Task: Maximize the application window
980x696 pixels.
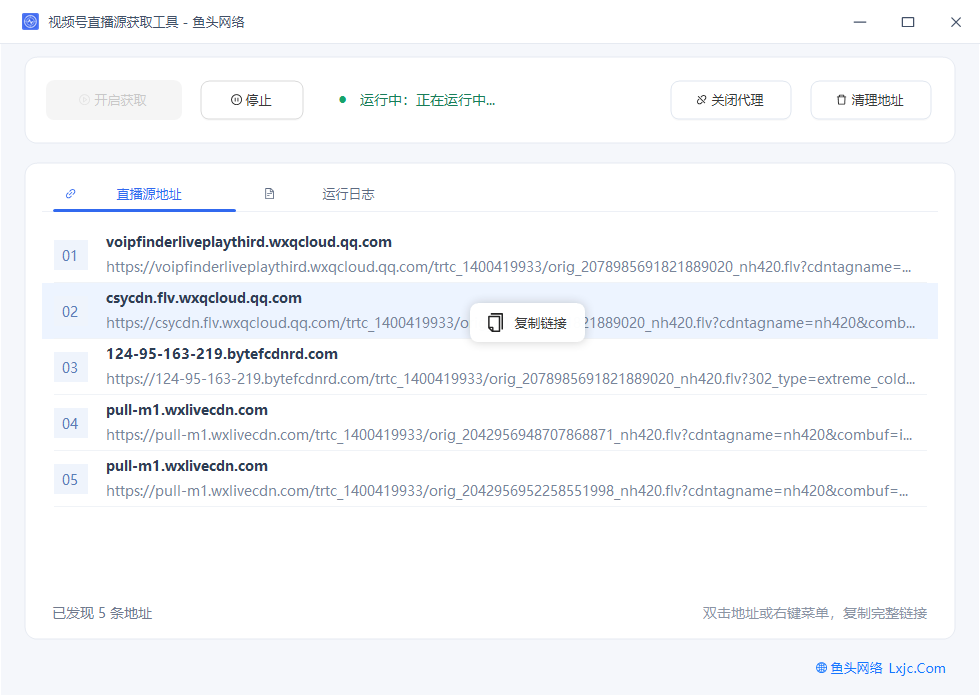Action: tap(908, 22)
